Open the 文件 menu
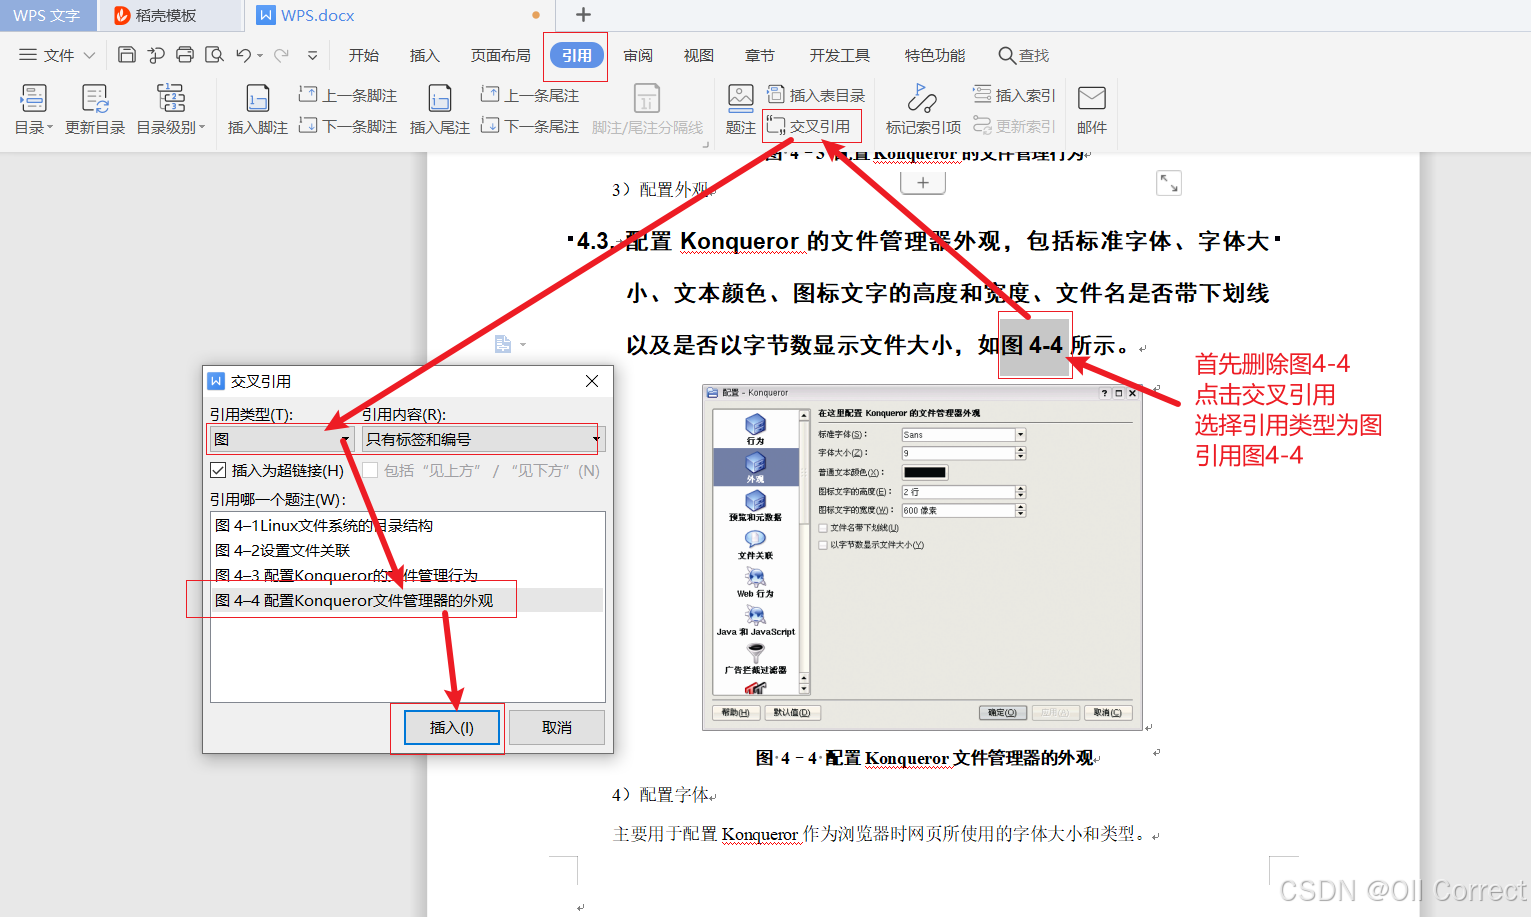The image size is (1531, 917). (x=57, y=55)
